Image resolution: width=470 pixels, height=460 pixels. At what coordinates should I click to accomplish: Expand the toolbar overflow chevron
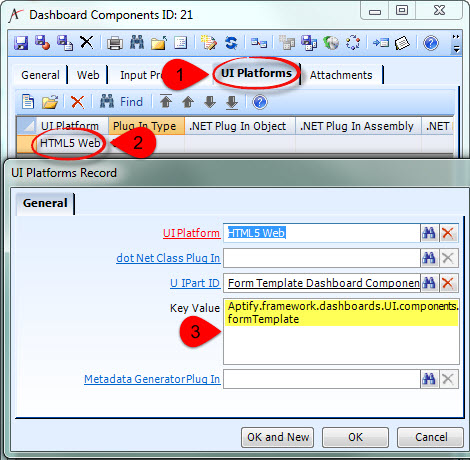(456, 43)
